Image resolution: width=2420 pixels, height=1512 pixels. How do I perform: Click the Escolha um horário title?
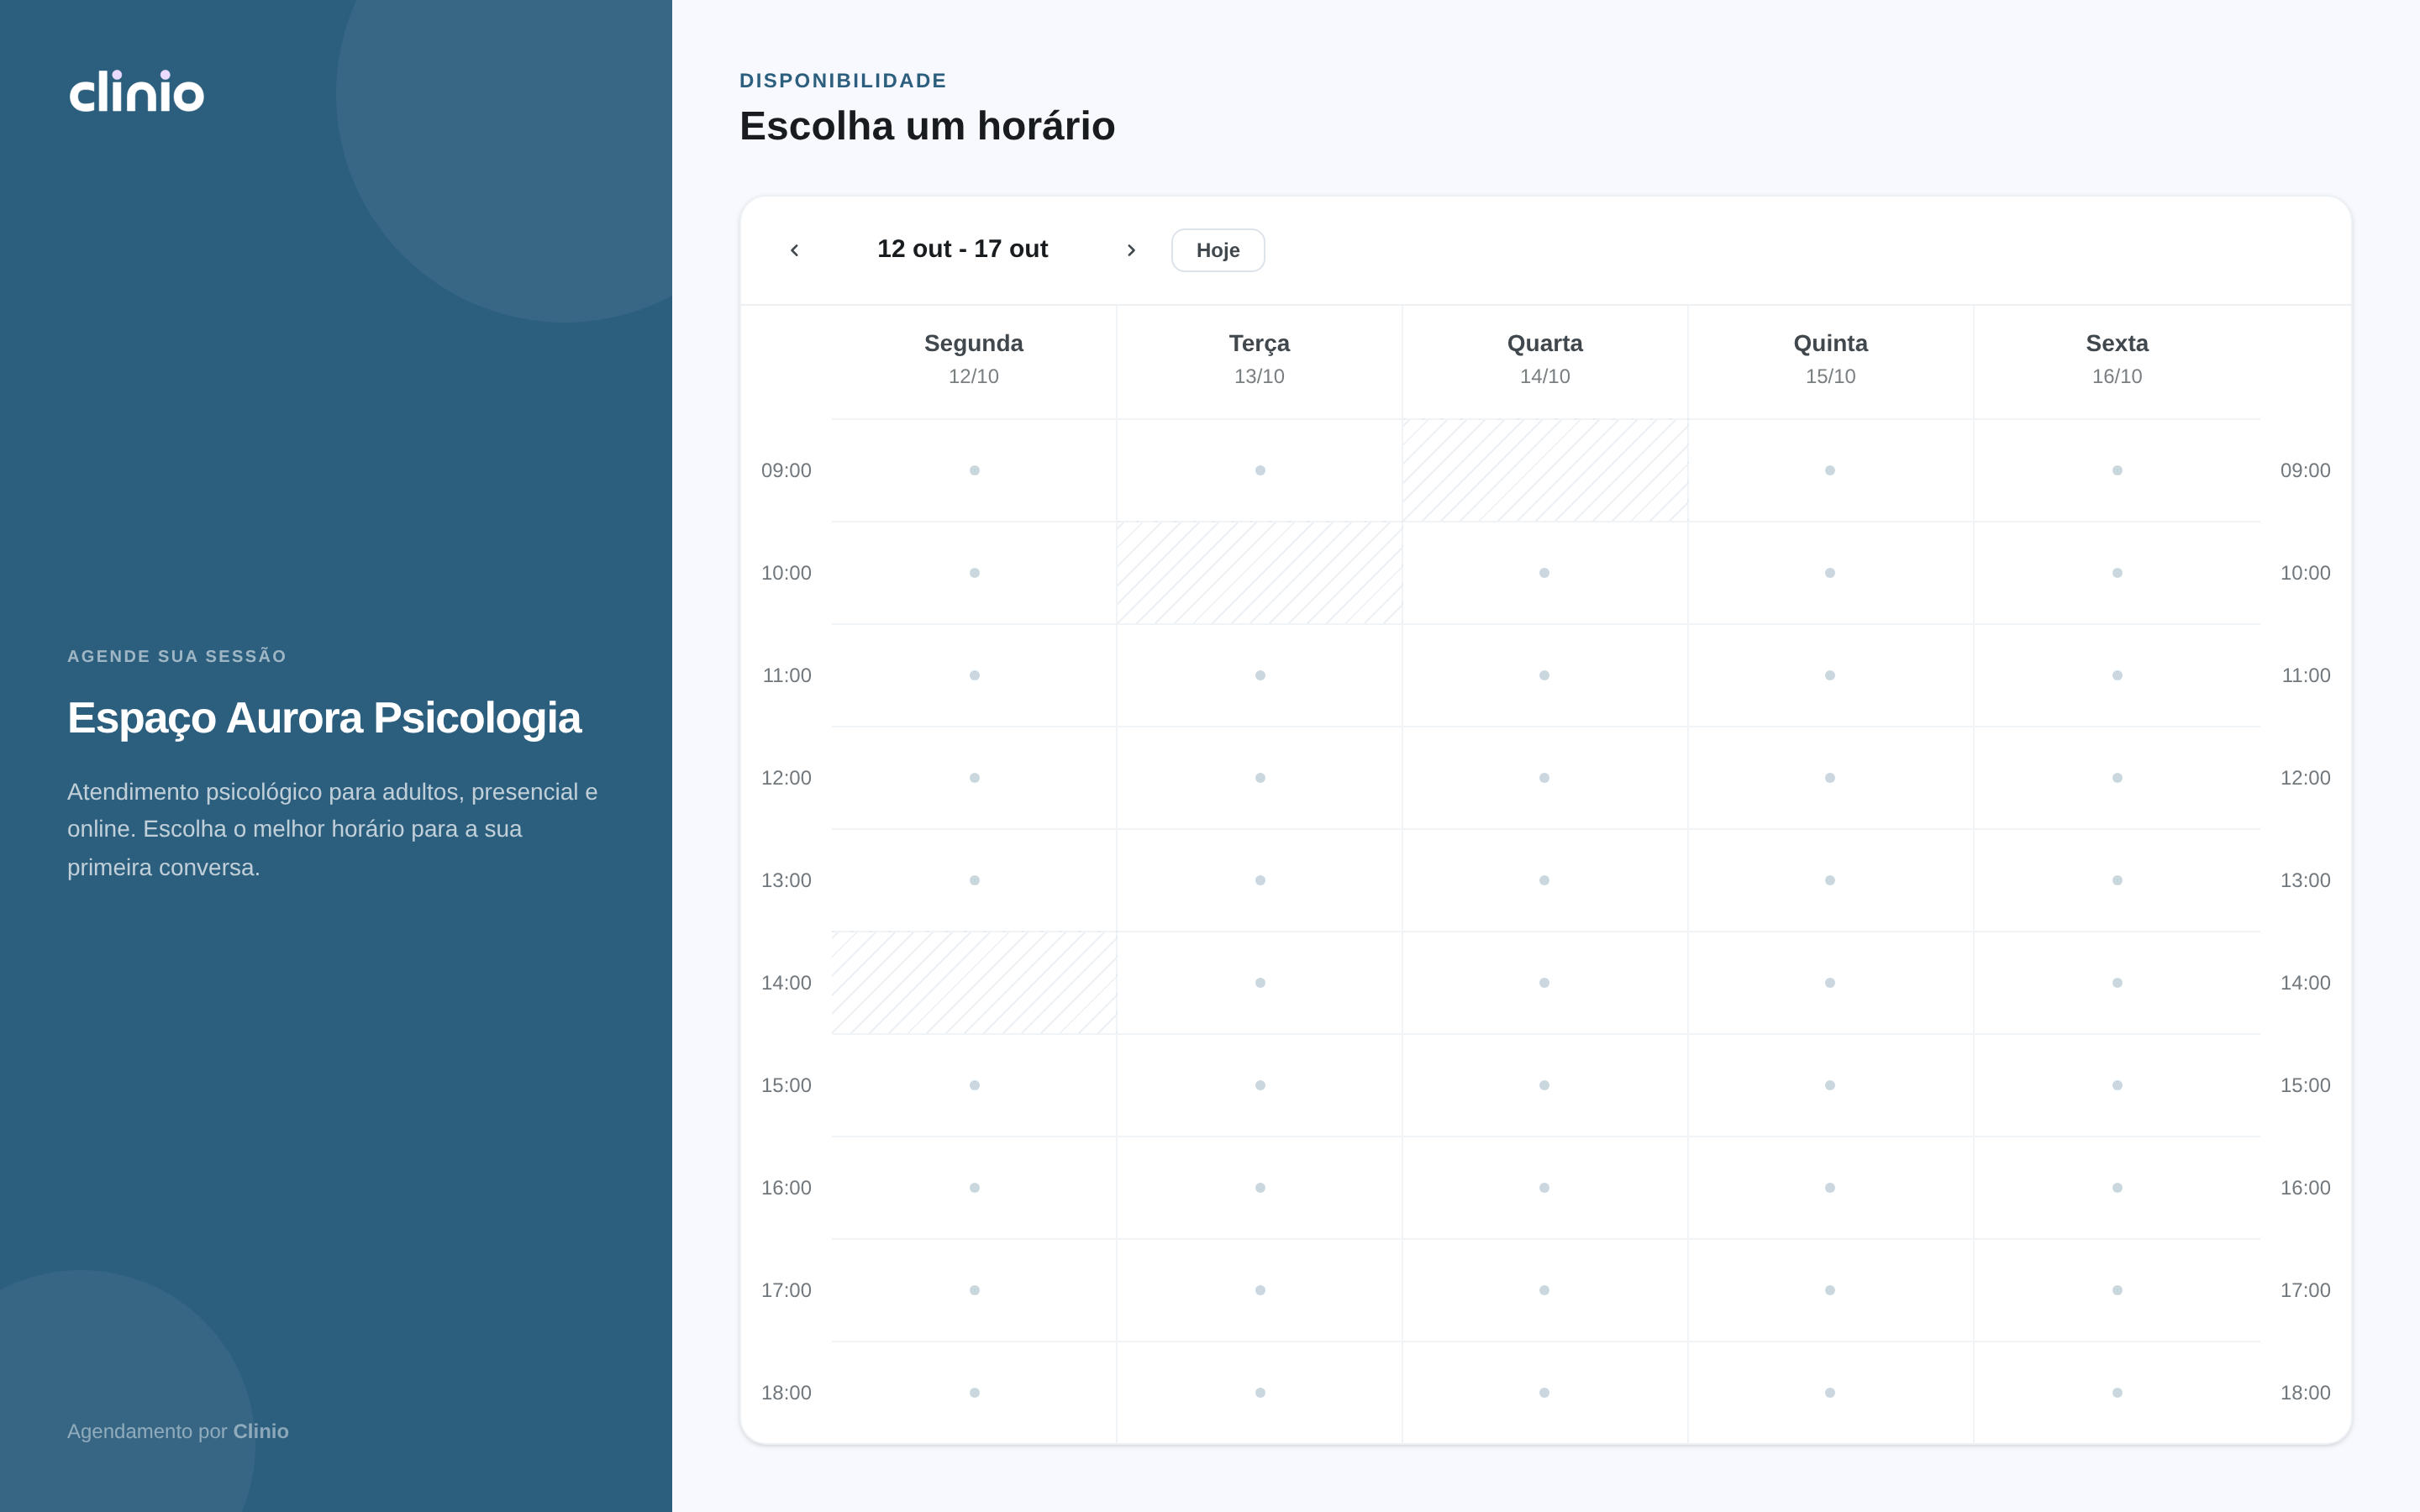[927, 126]
